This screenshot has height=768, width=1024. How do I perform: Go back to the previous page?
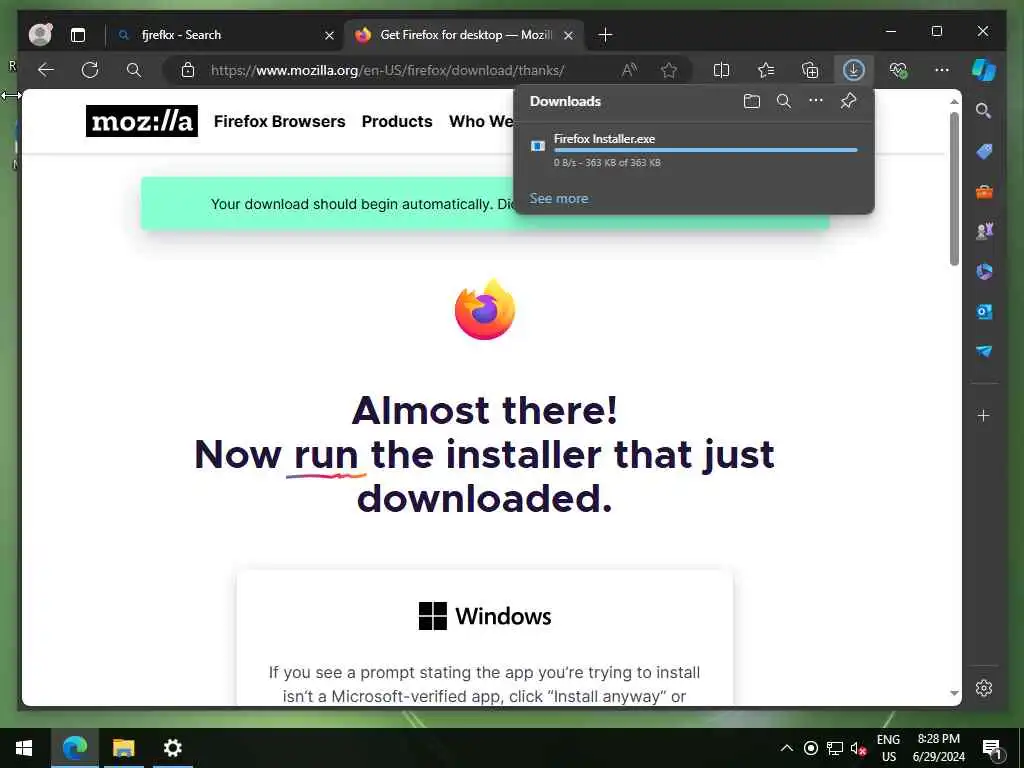(x=46, y=70)
